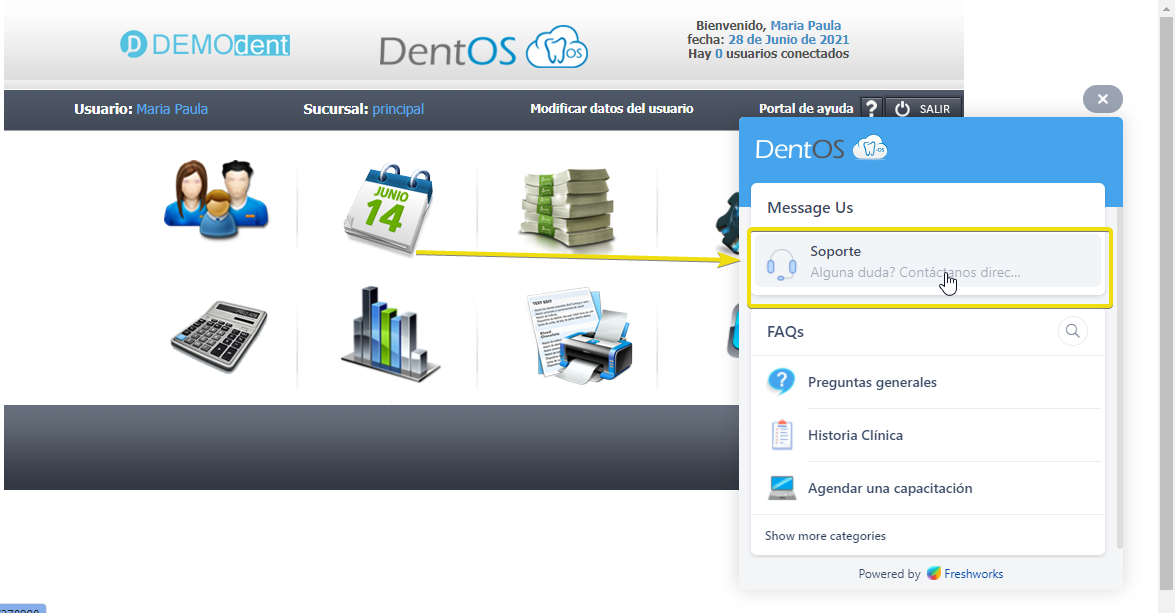Image resolution: width=1175 pixels, height=613 pixels.
Task: Click the date 28 de Junio de 2021
Action: point(788,40)
